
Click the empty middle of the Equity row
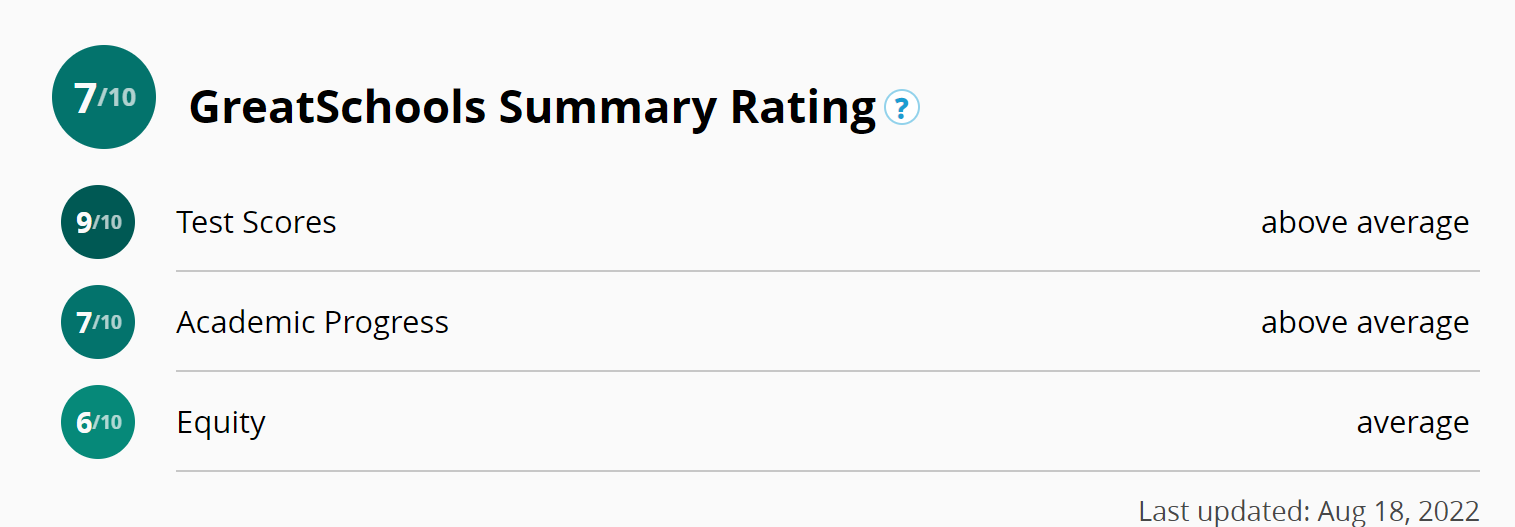tap(800, 422)
